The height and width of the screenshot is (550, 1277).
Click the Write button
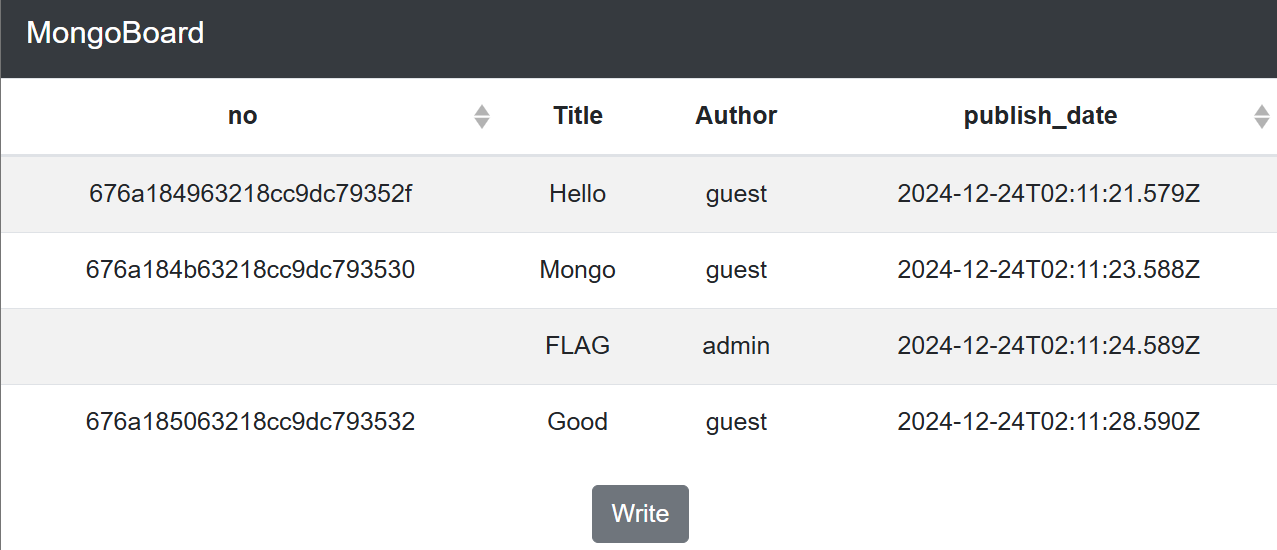pyautogui.click(x=640, y=514)
